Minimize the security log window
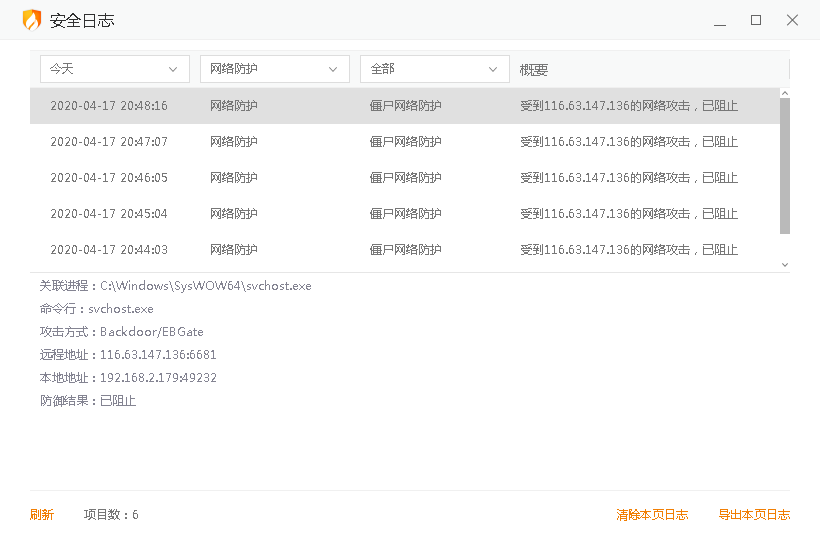 720,20
